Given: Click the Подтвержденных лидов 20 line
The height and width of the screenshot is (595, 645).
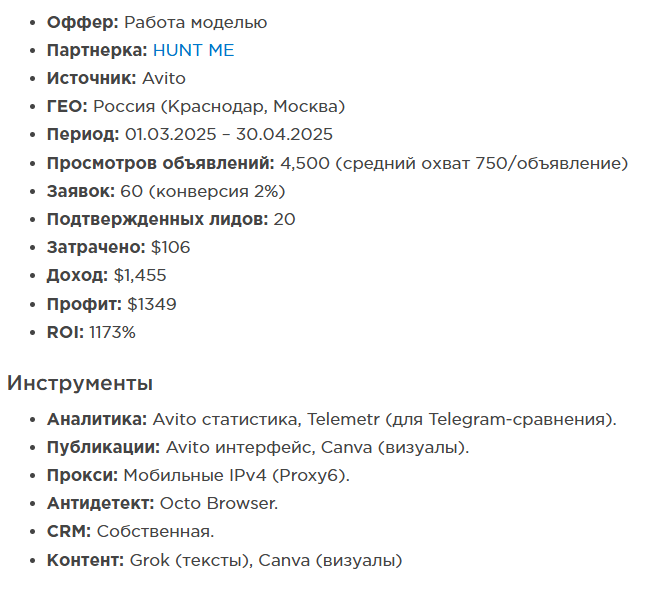Looking at the screenshot, I should (x=171, y=219).
